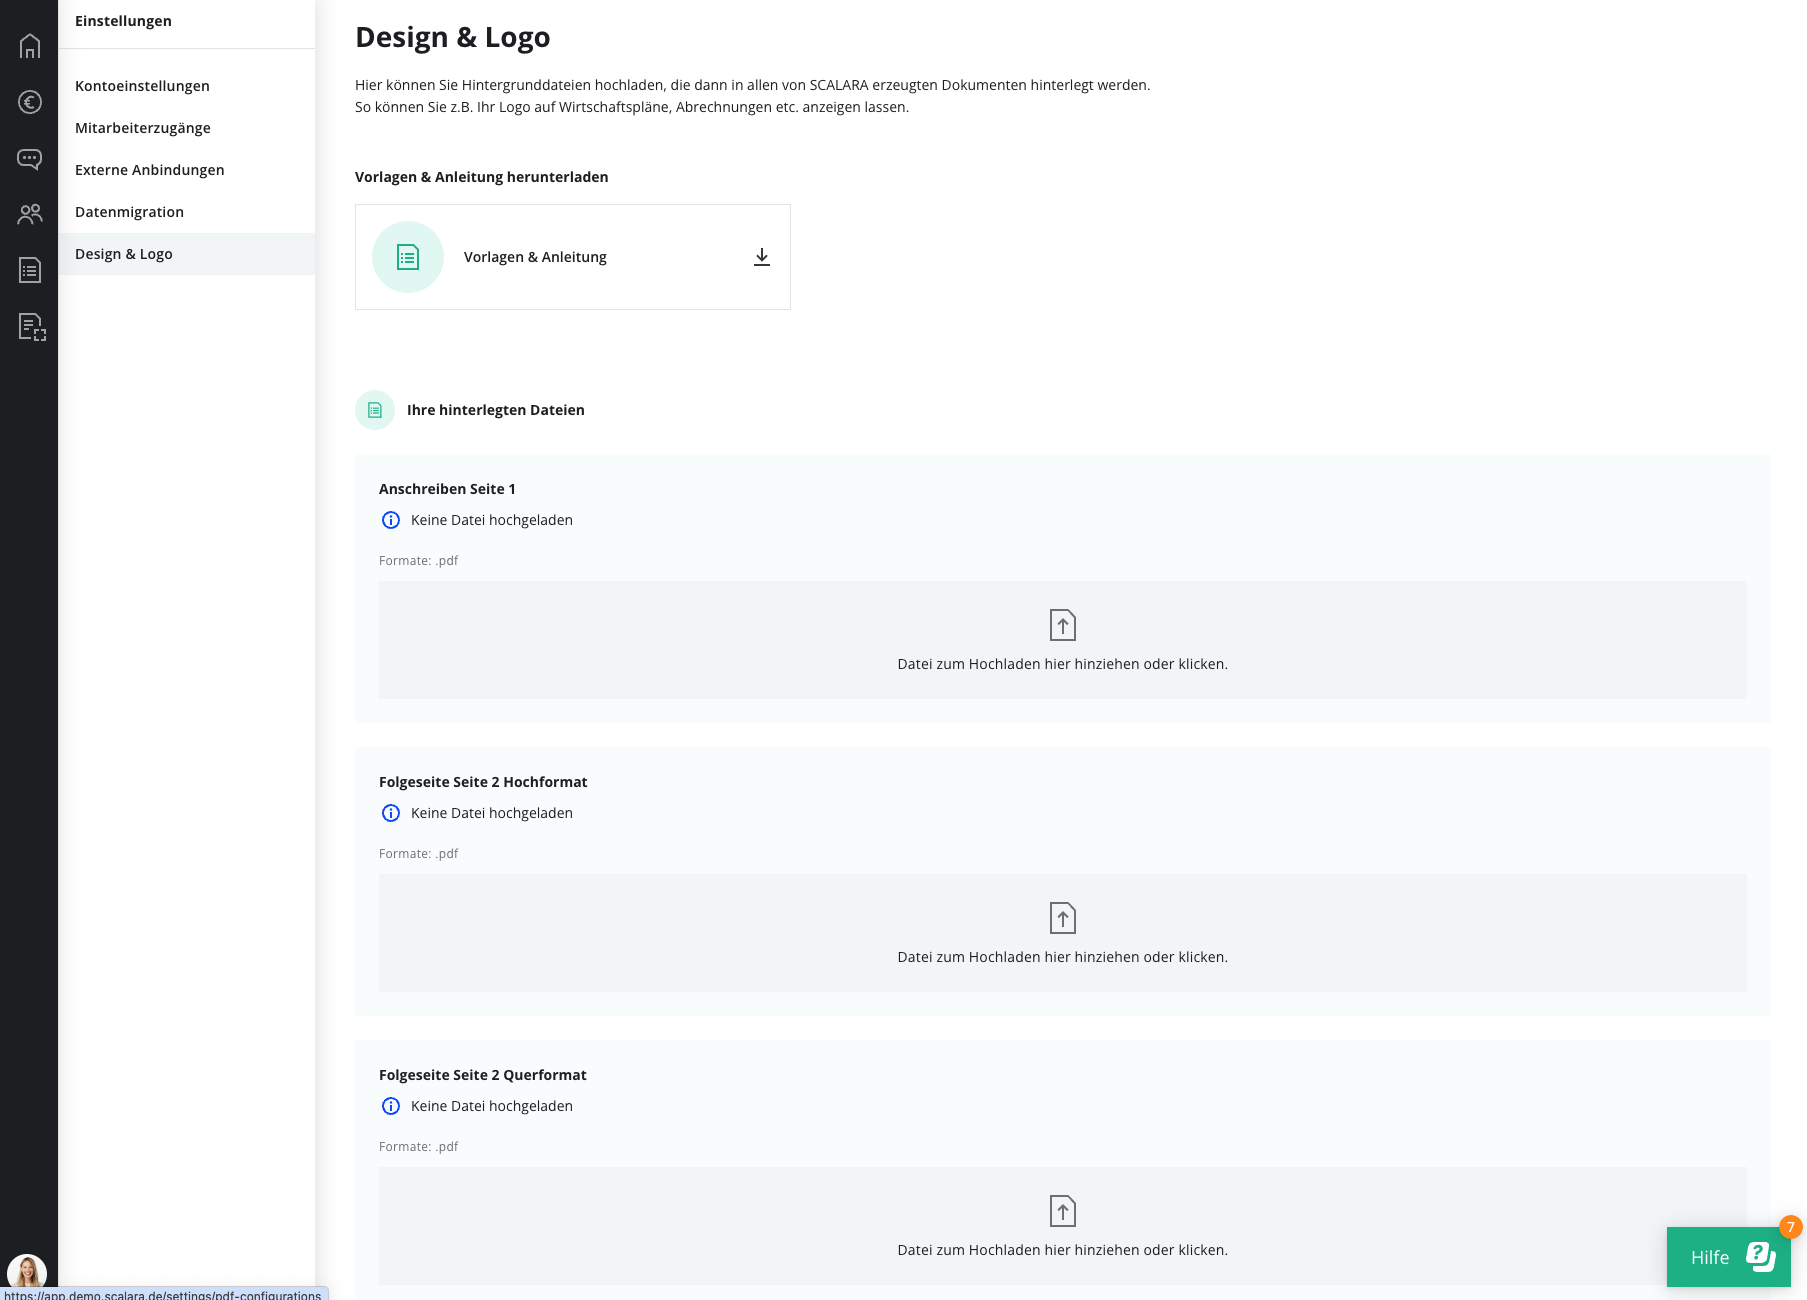Open the document scan sidebar icon
This screenshot has width=1807, height=1300.
tap(32, 327)
